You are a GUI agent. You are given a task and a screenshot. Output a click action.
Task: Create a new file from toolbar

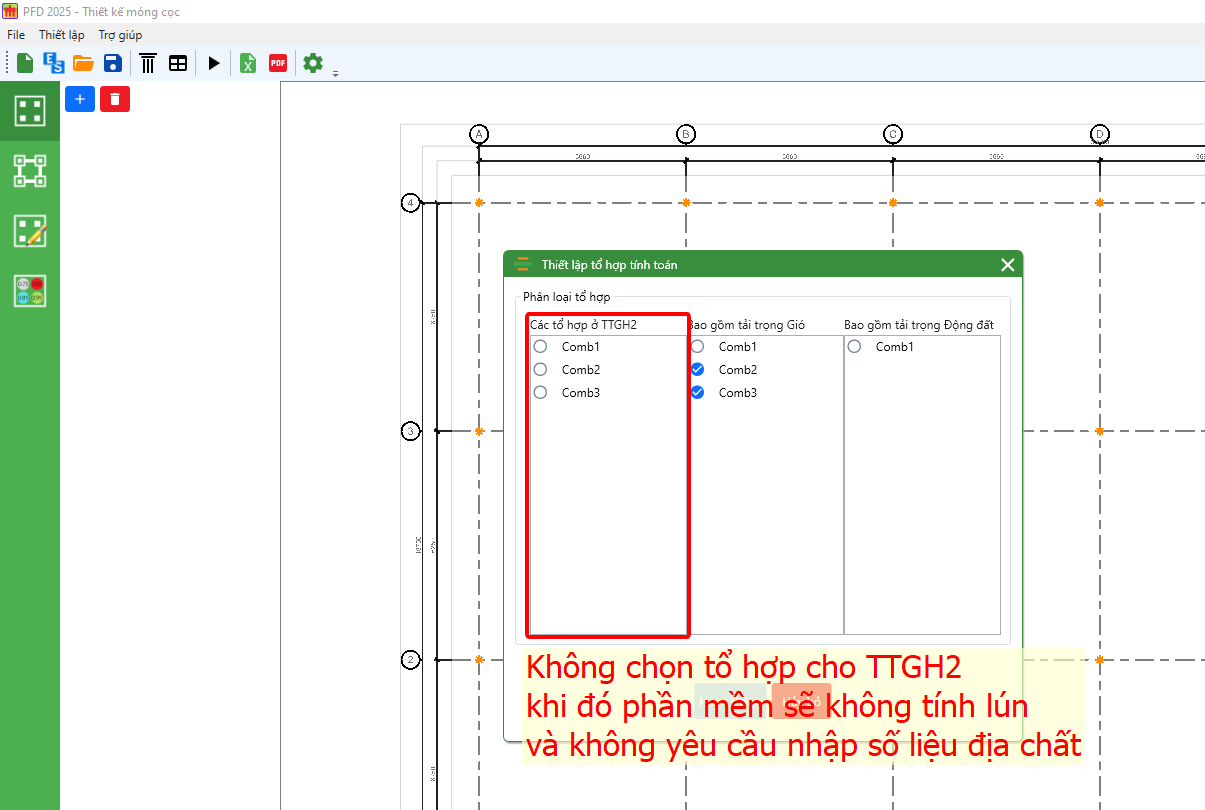pyautogui.click(x=25, y=63)
